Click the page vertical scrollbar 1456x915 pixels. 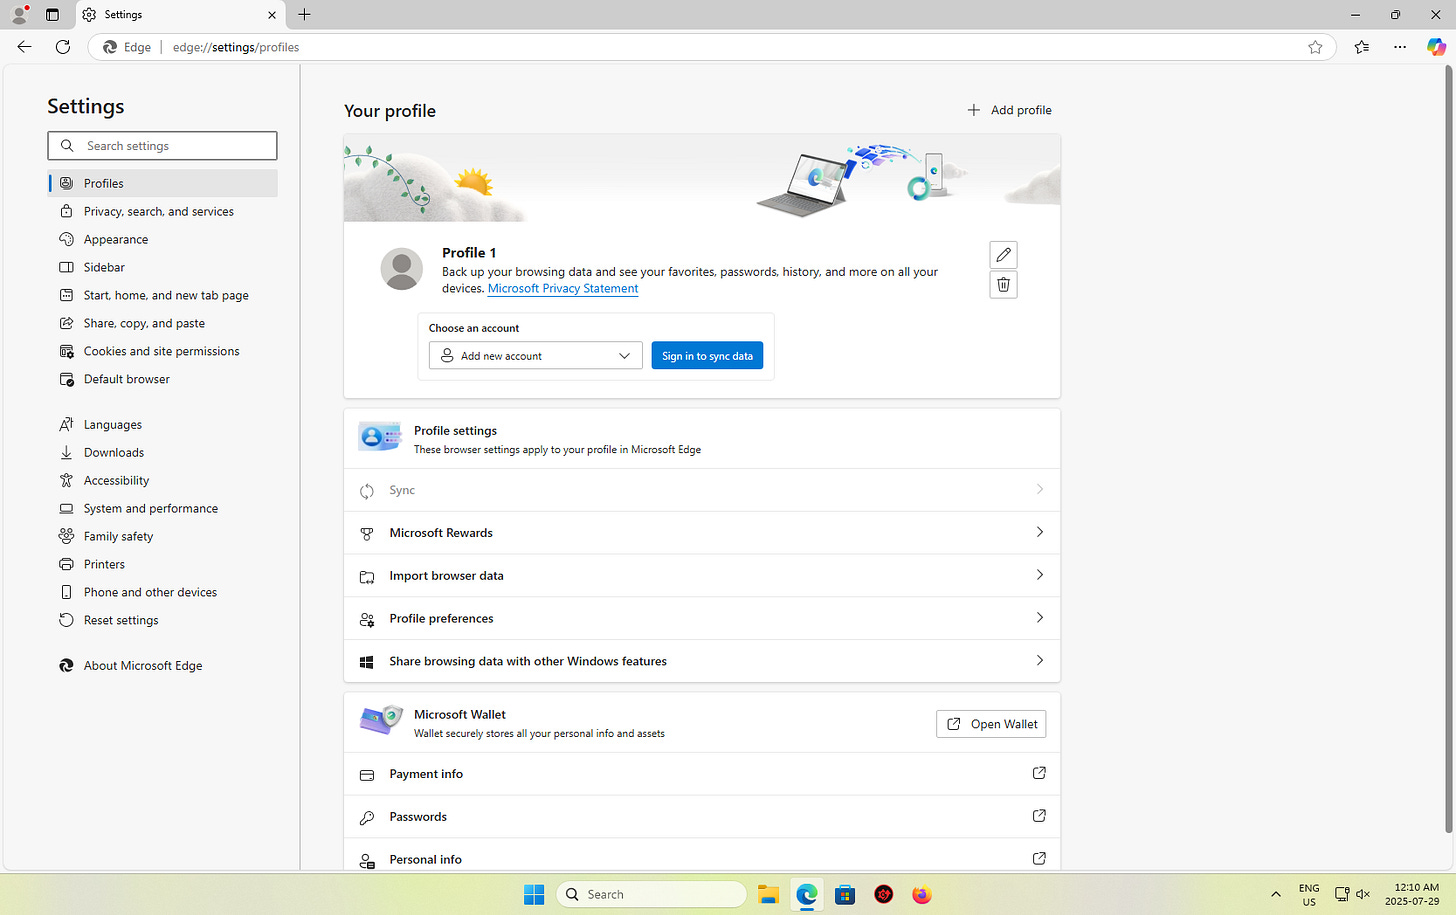click(x=1448, y=450)
